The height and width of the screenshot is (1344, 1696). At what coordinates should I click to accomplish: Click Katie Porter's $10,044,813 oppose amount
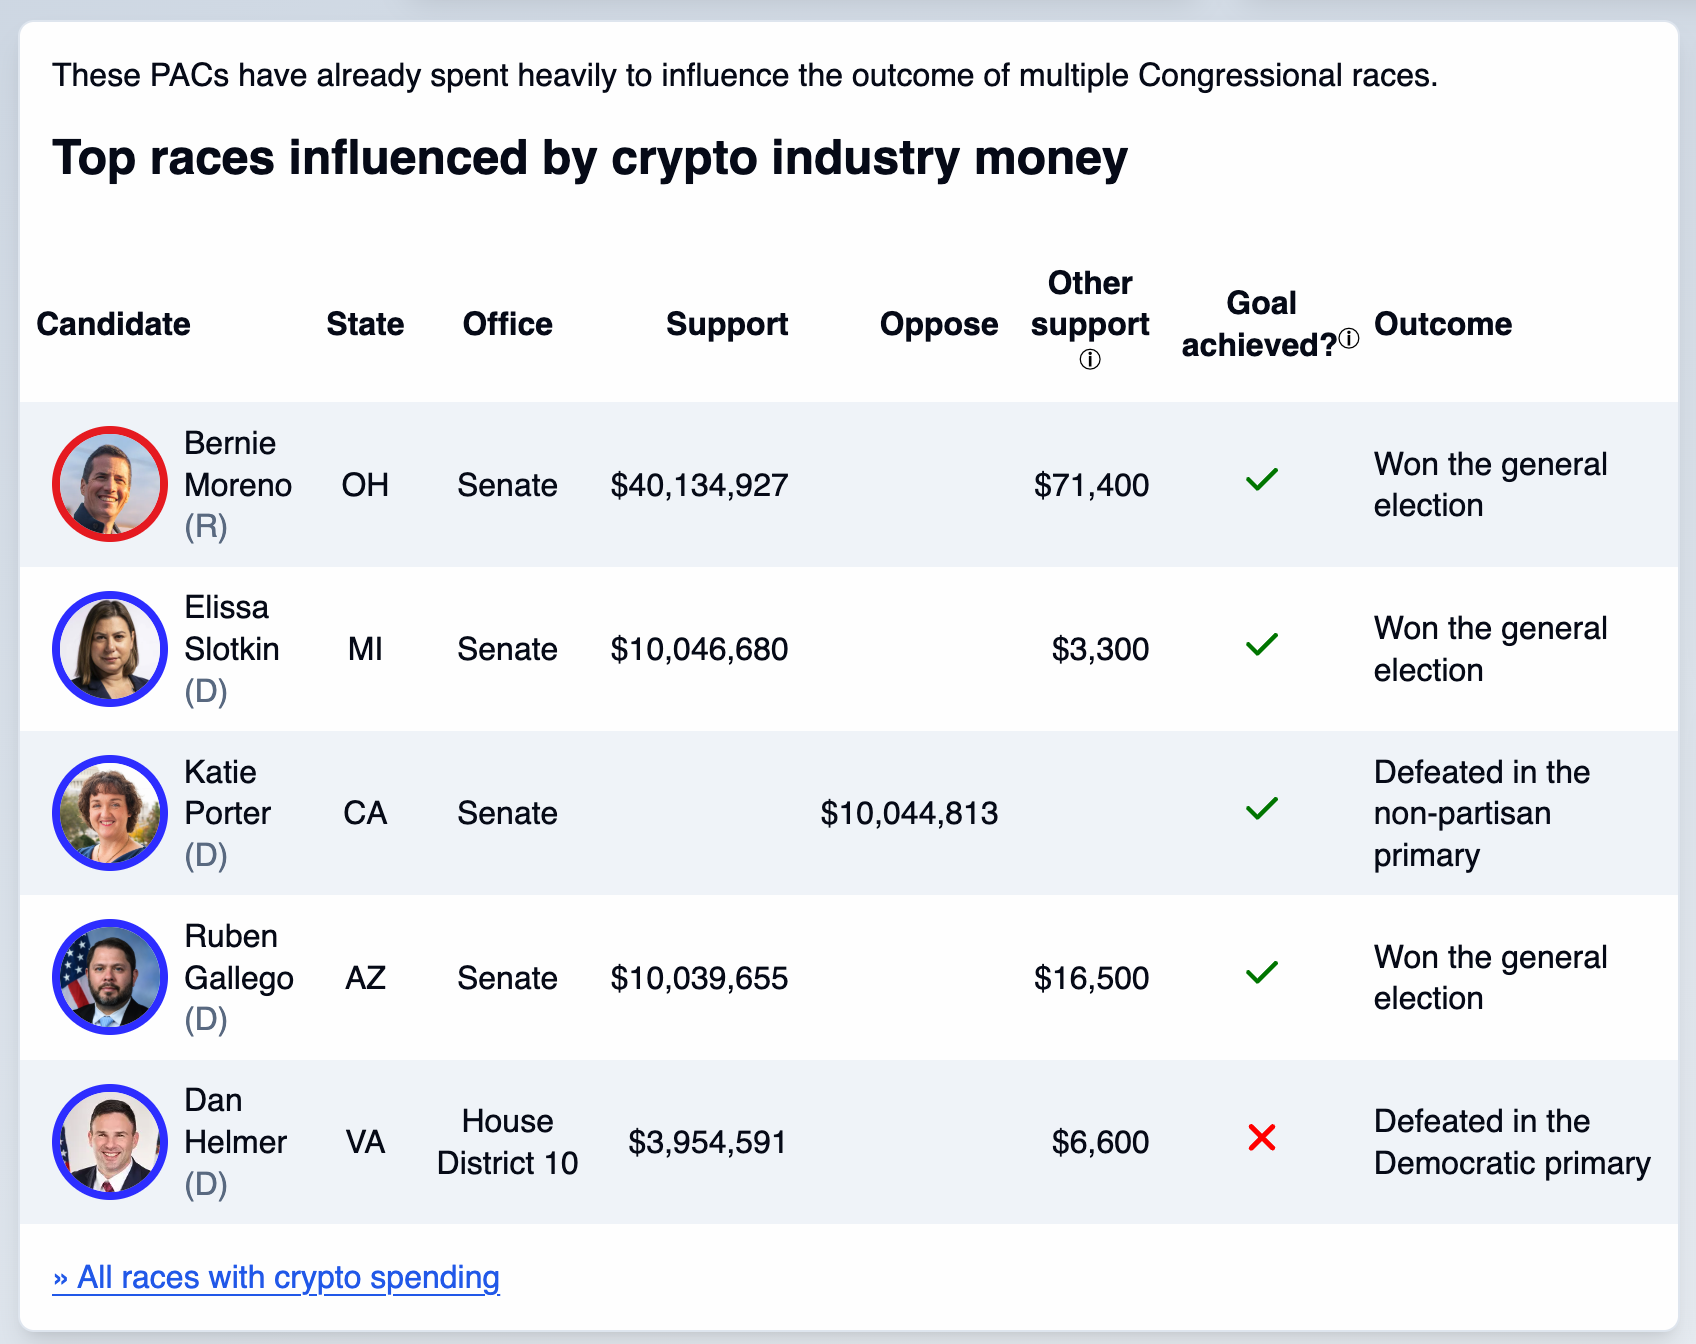pyautogui.click(x=909, y=813)
